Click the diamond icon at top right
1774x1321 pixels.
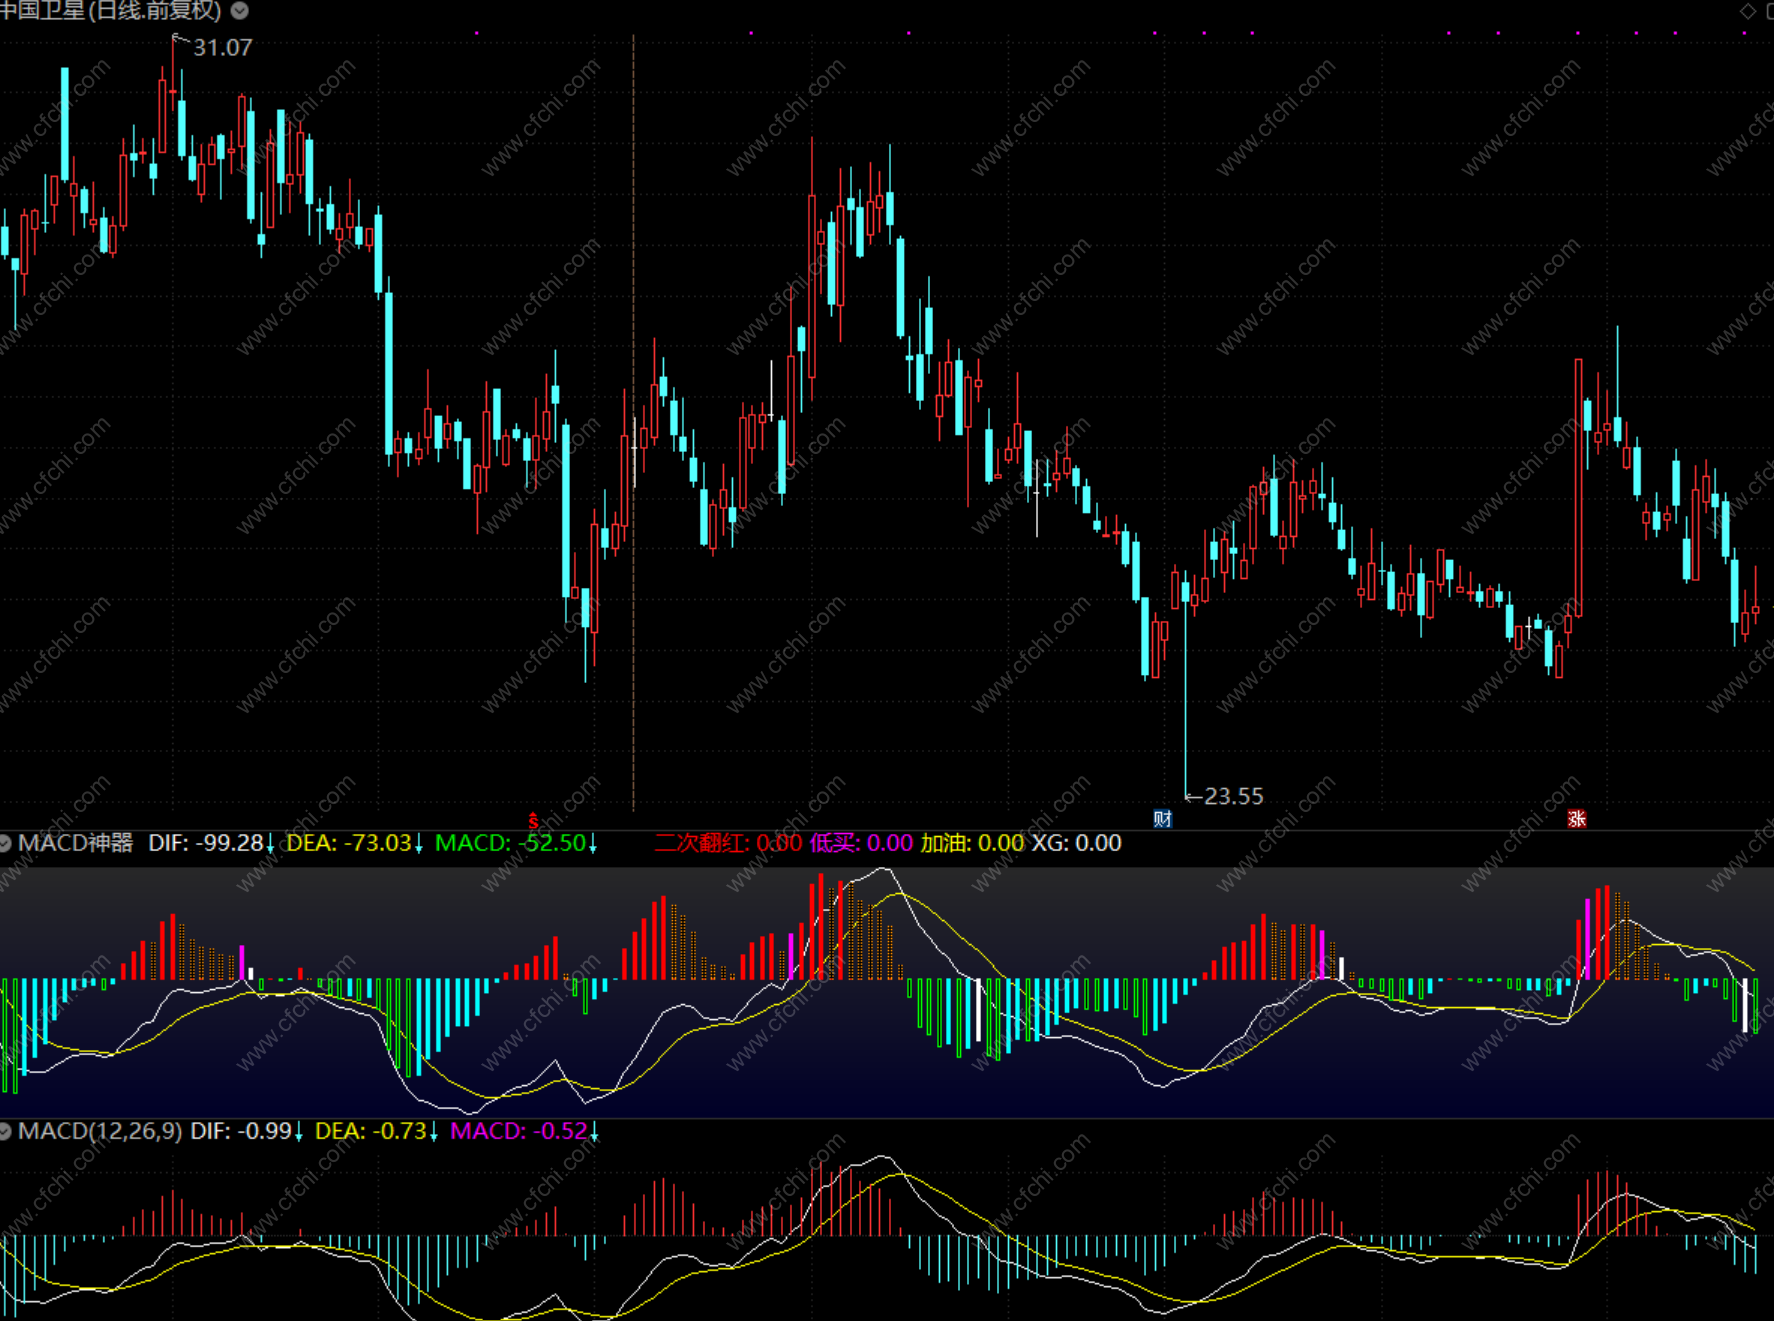(1748, 11)
